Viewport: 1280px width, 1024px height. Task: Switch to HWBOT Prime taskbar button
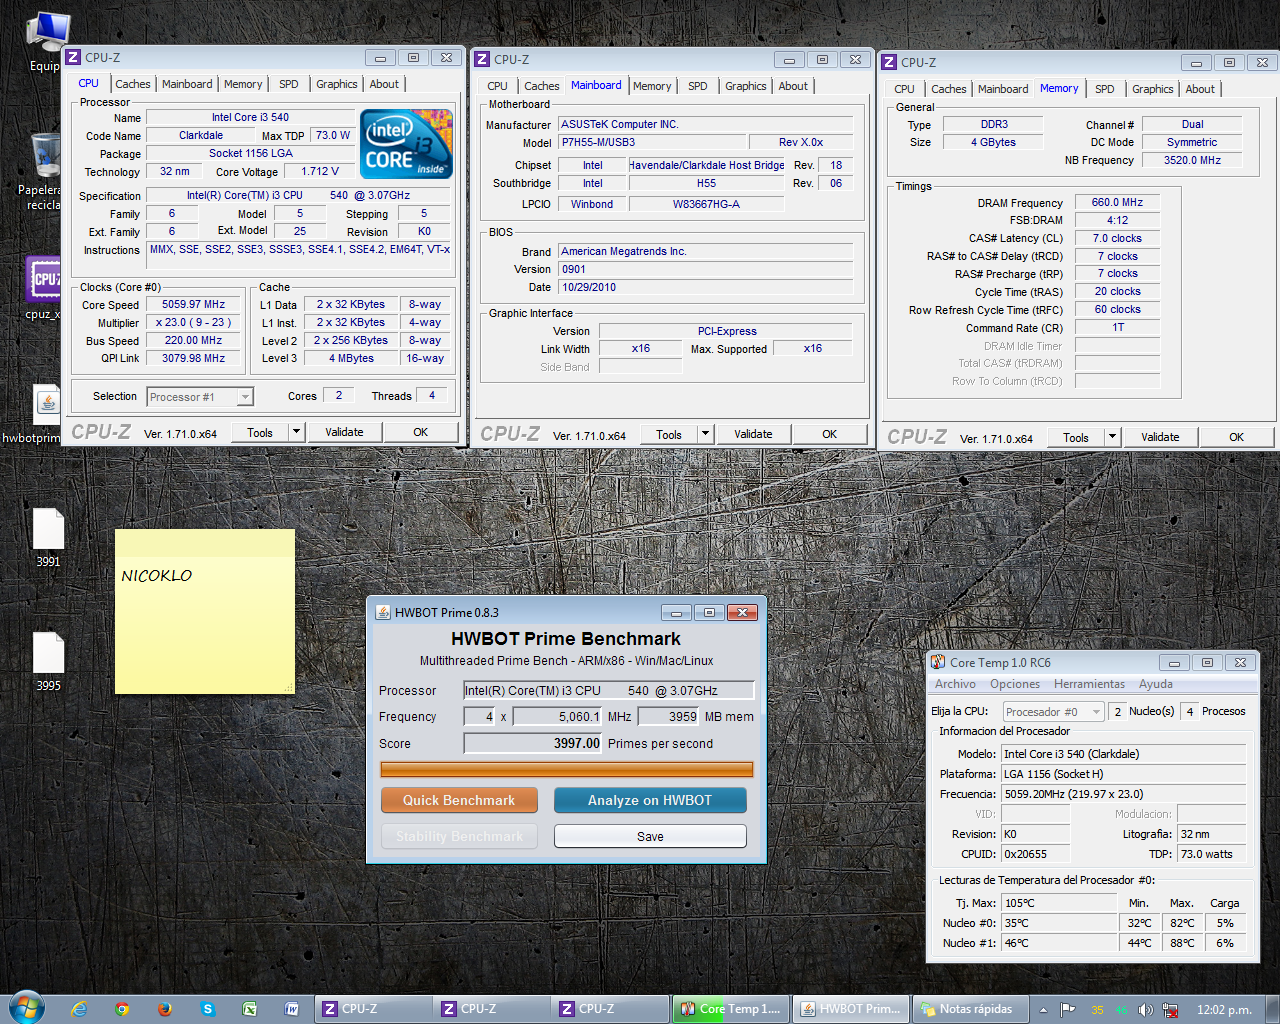851,1009
